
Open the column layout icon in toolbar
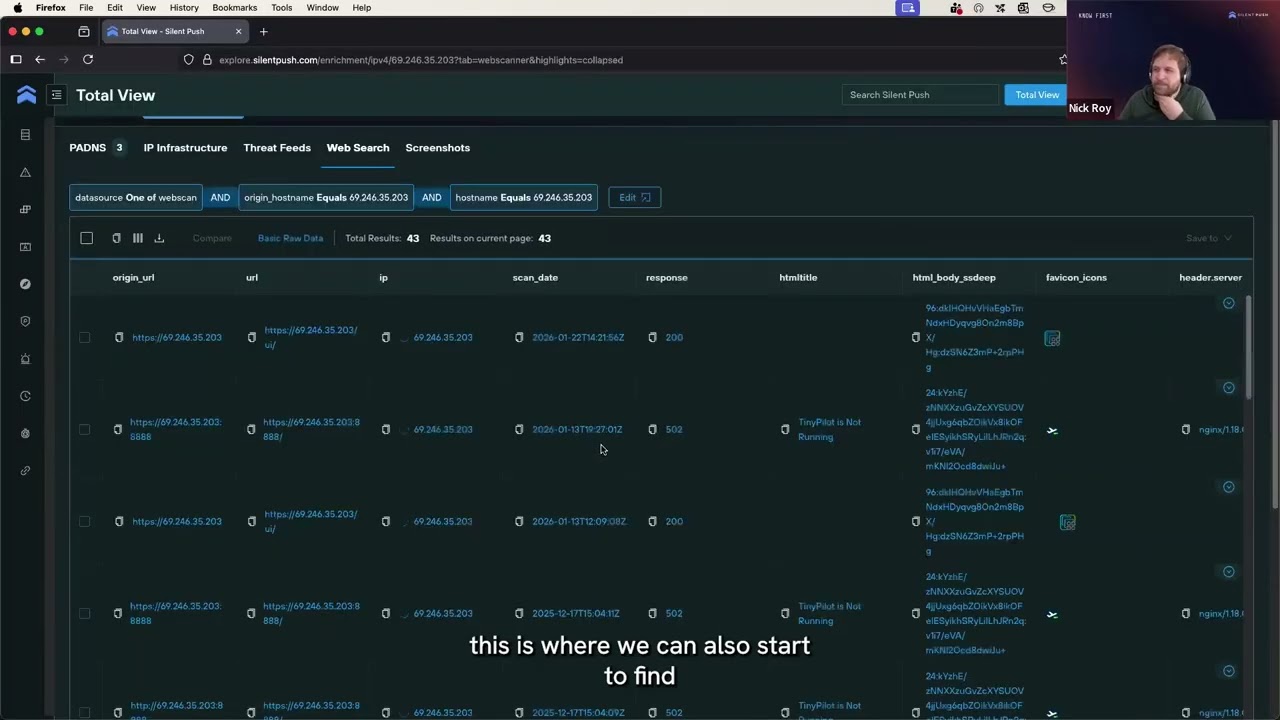click(138, 238)
